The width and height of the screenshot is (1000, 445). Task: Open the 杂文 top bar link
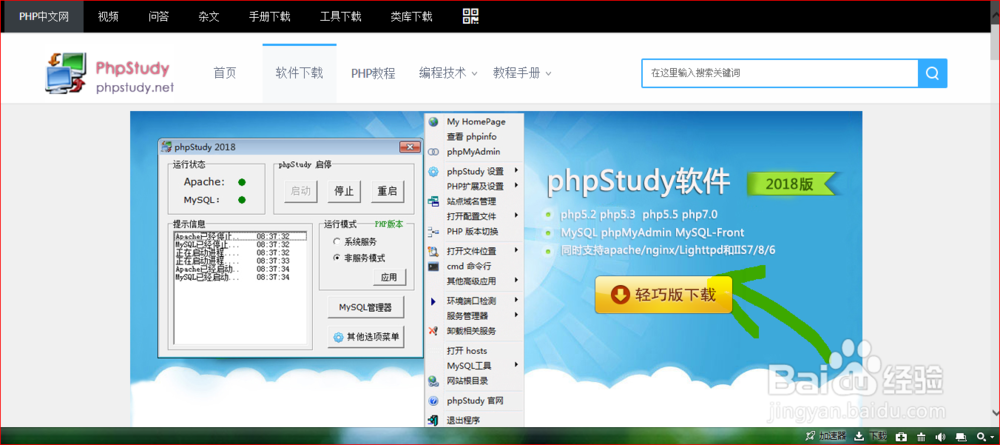(209, 17)
